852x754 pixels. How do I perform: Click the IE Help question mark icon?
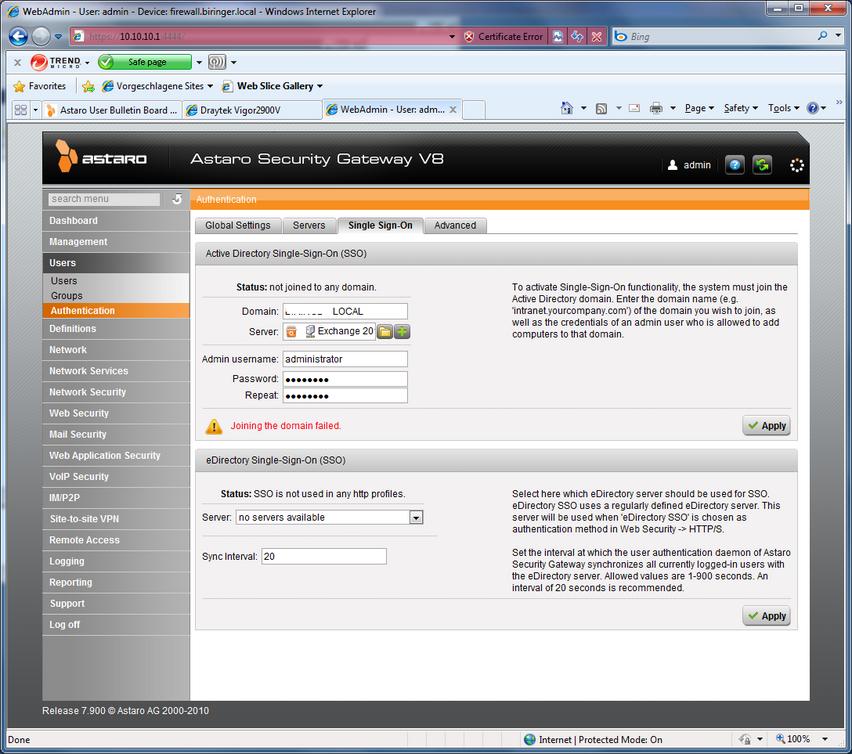[813, 108]
